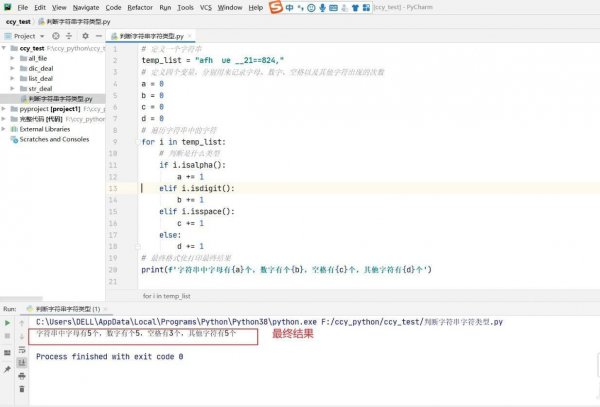Click the script path link in console output
This screenshot has height=407, width=600.
[x=412, y=322]
